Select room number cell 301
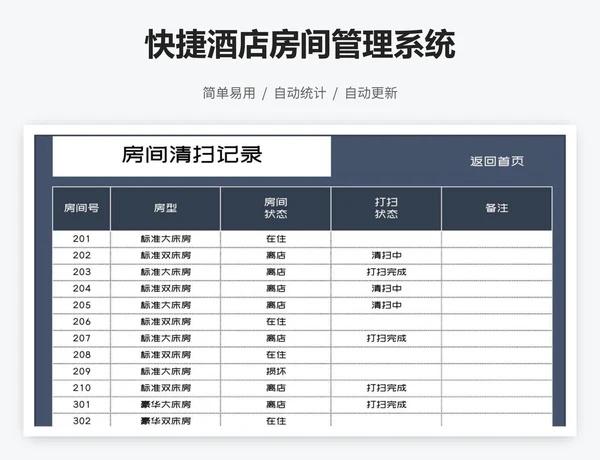 pyautogui.click(x=82, y=405)
